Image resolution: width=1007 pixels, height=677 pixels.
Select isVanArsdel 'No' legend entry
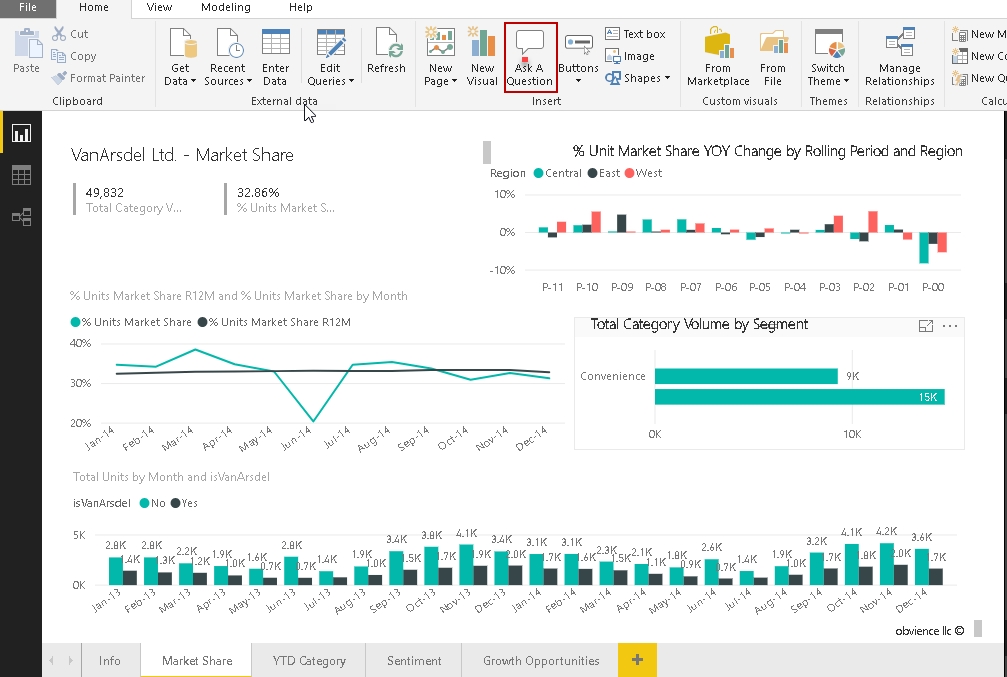pyautogui.click(x=152, y=503)
